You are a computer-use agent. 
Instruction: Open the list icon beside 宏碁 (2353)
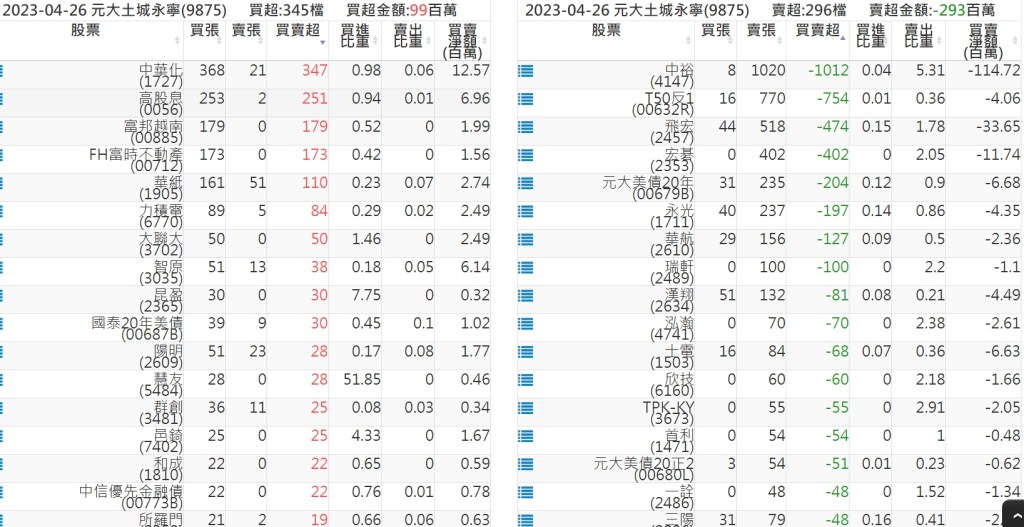(525, 155)
